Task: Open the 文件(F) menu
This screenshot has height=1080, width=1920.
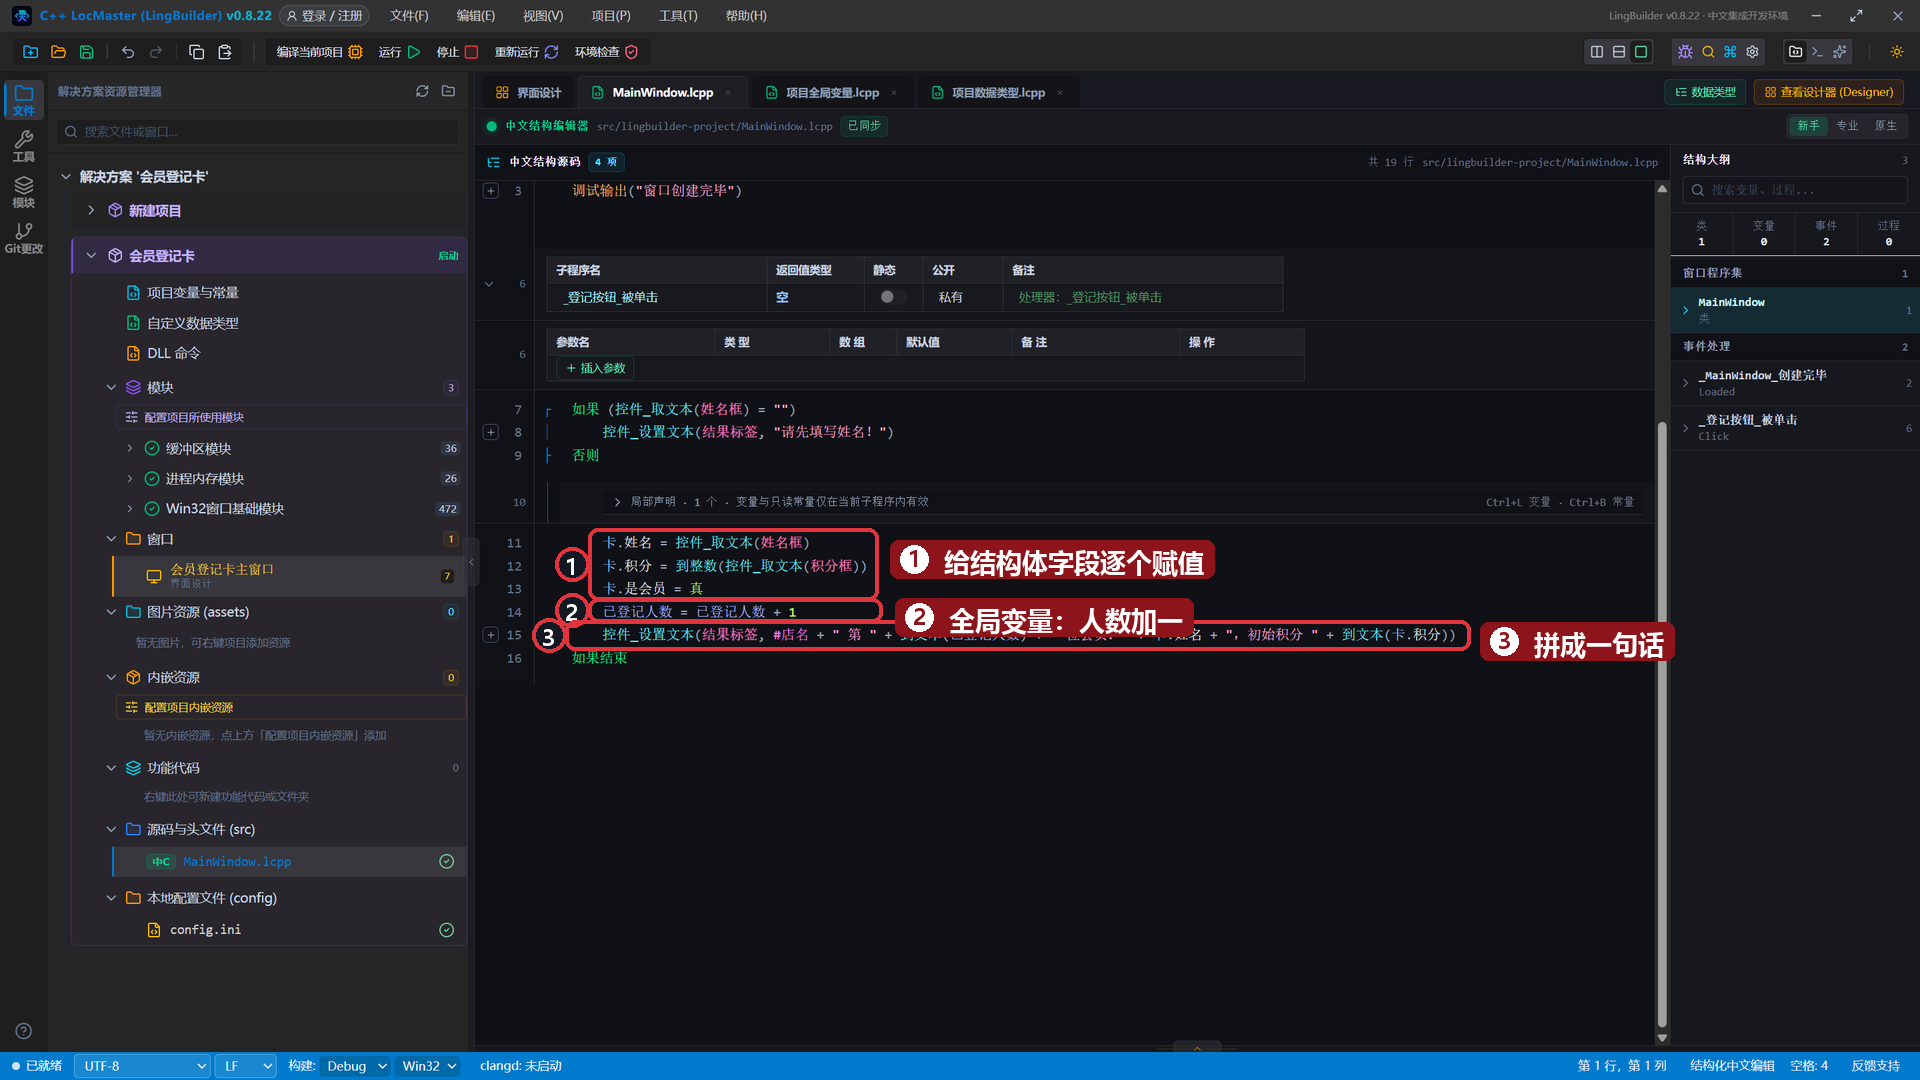Action: (x=409, y=16)
